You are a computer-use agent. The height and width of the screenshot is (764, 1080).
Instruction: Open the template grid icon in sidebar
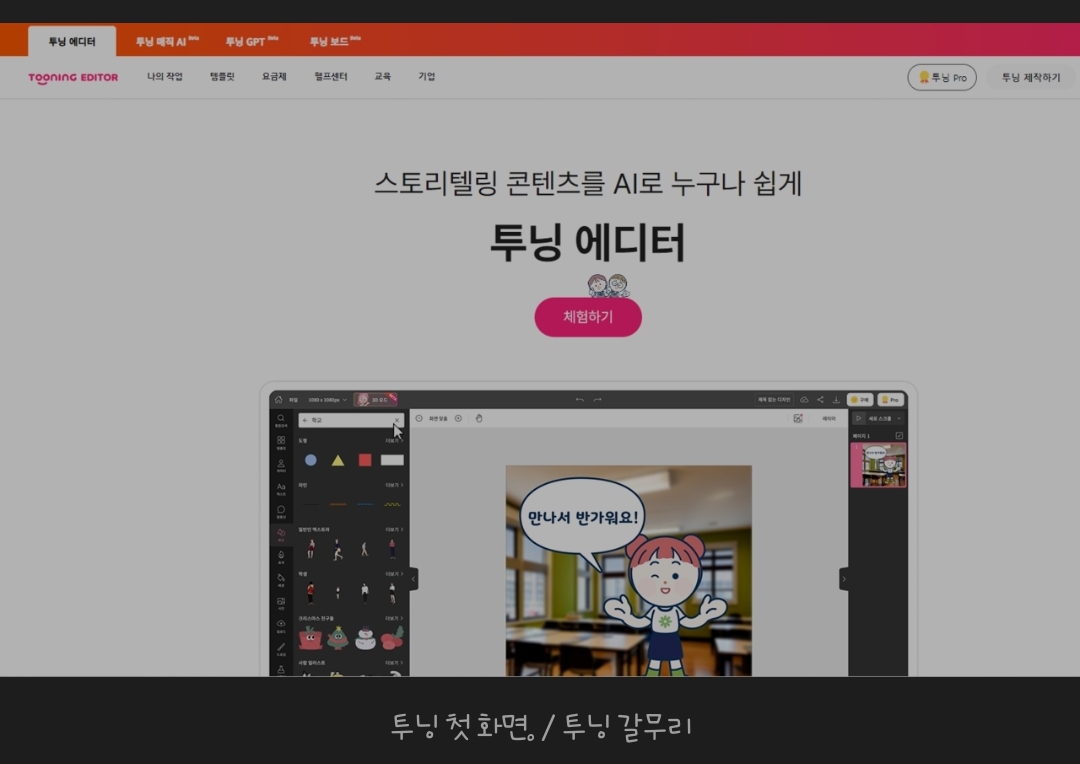coord(281,442)
